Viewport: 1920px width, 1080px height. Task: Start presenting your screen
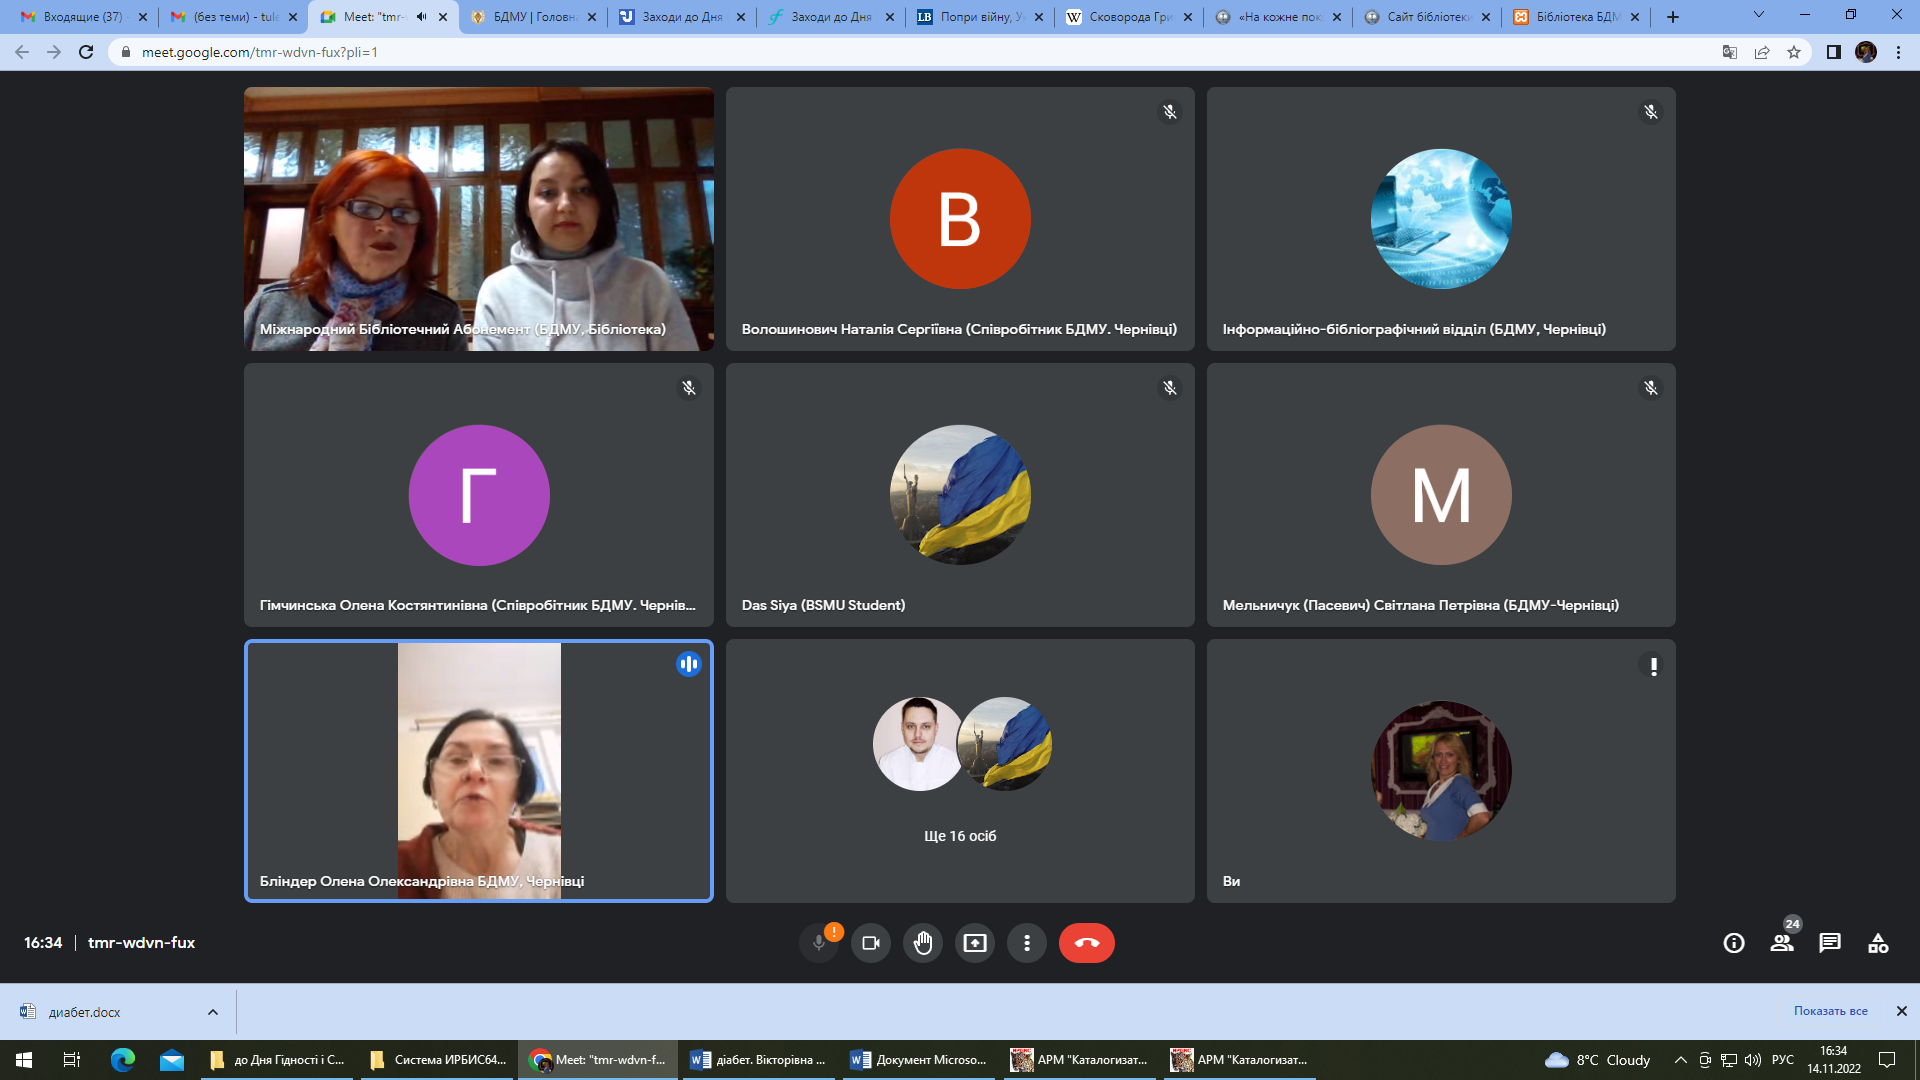click(x=974, y=943)
